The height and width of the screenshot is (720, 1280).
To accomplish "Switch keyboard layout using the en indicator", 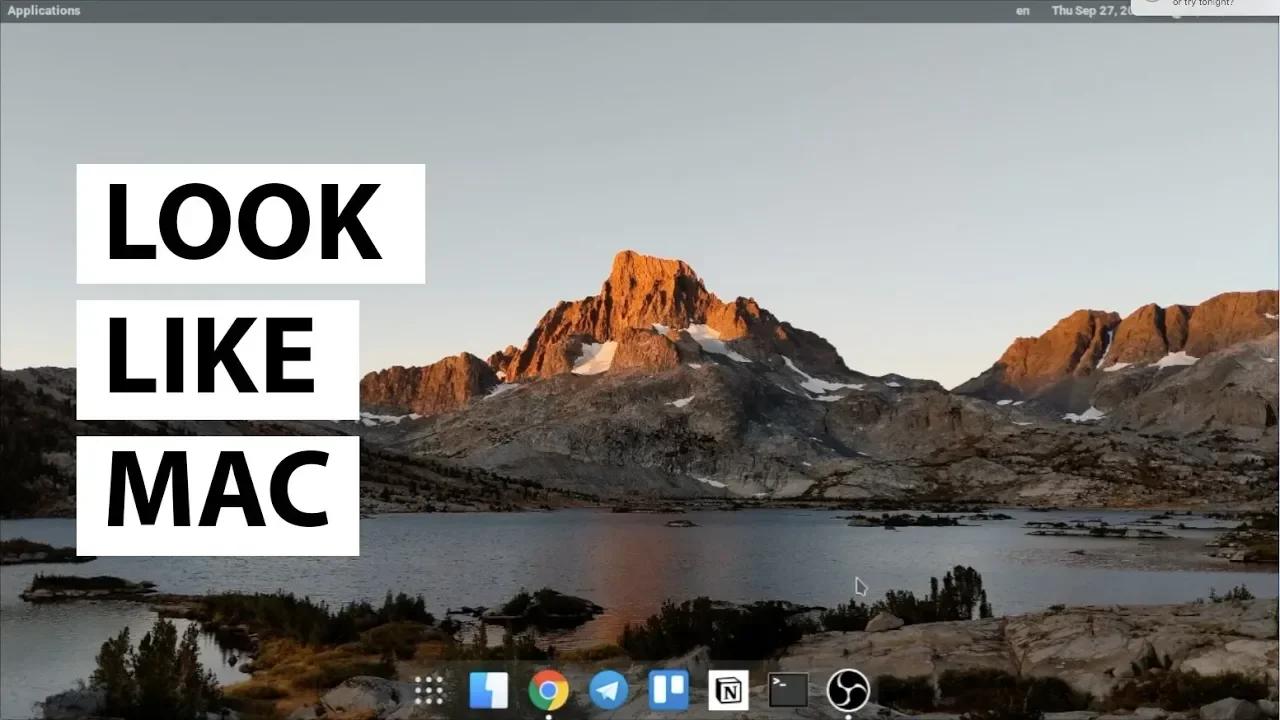I will coord(1022,10).
